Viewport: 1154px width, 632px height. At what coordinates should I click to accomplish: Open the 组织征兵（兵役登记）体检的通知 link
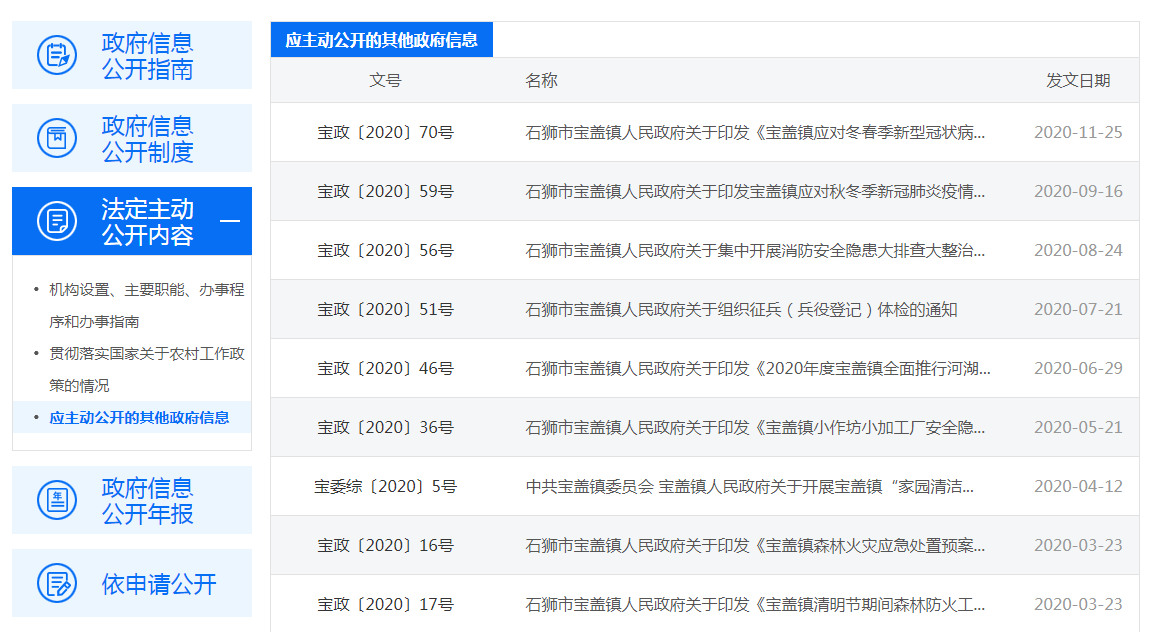click(741, 309)
